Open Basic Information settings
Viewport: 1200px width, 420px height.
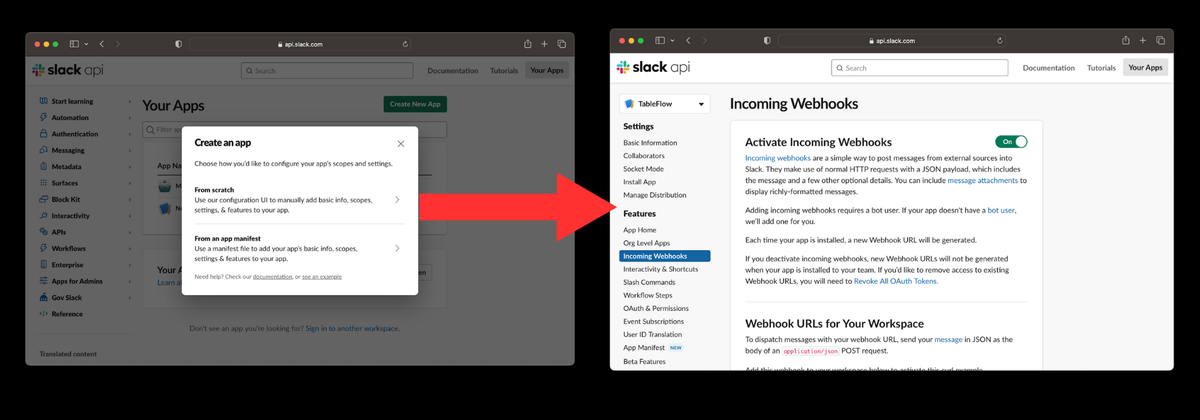[650, 143]
